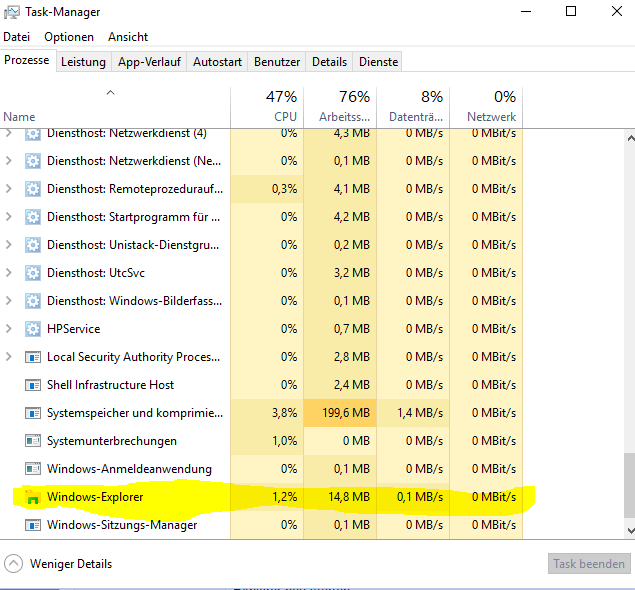Open the Optionen menu
Image resolution: width=635 pixels, height=590 pixels.
[x=69, y=37]
